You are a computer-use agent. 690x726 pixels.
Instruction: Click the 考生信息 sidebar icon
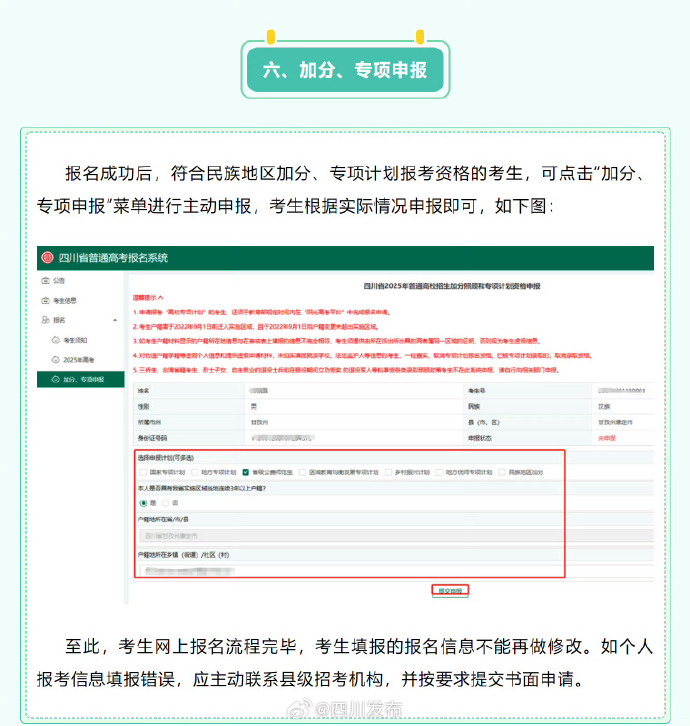[x=45, y=300]
